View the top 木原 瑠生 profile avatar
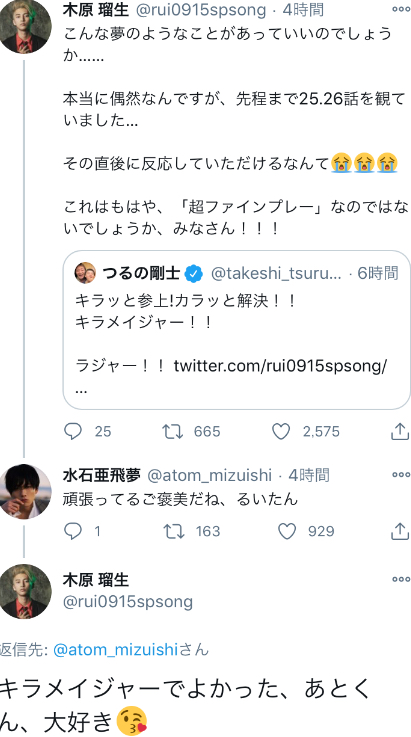Screen dimensions: 411x737 click(x=25, y=26)
